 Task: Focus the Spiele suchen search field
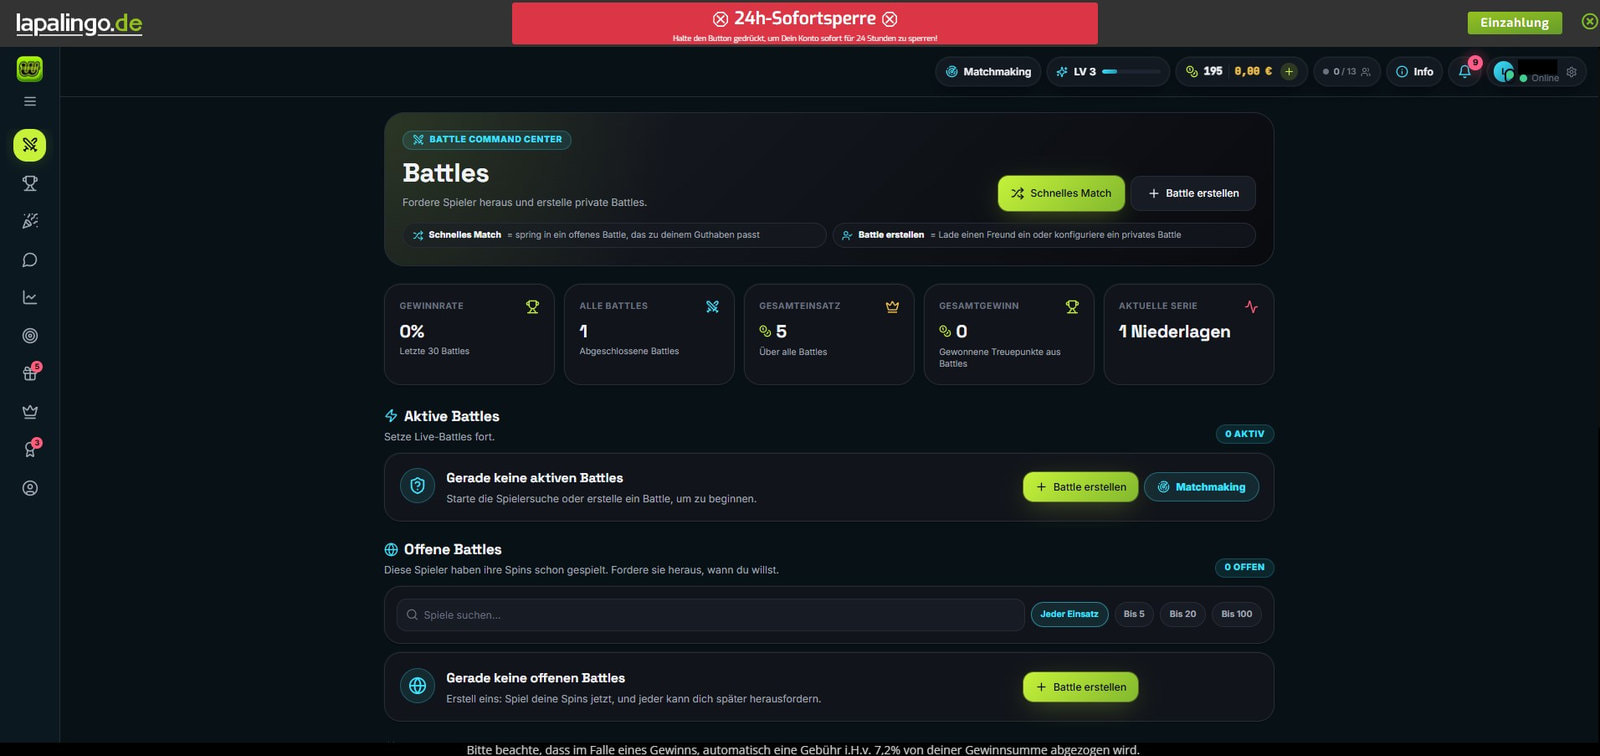(x=710, y=615)
